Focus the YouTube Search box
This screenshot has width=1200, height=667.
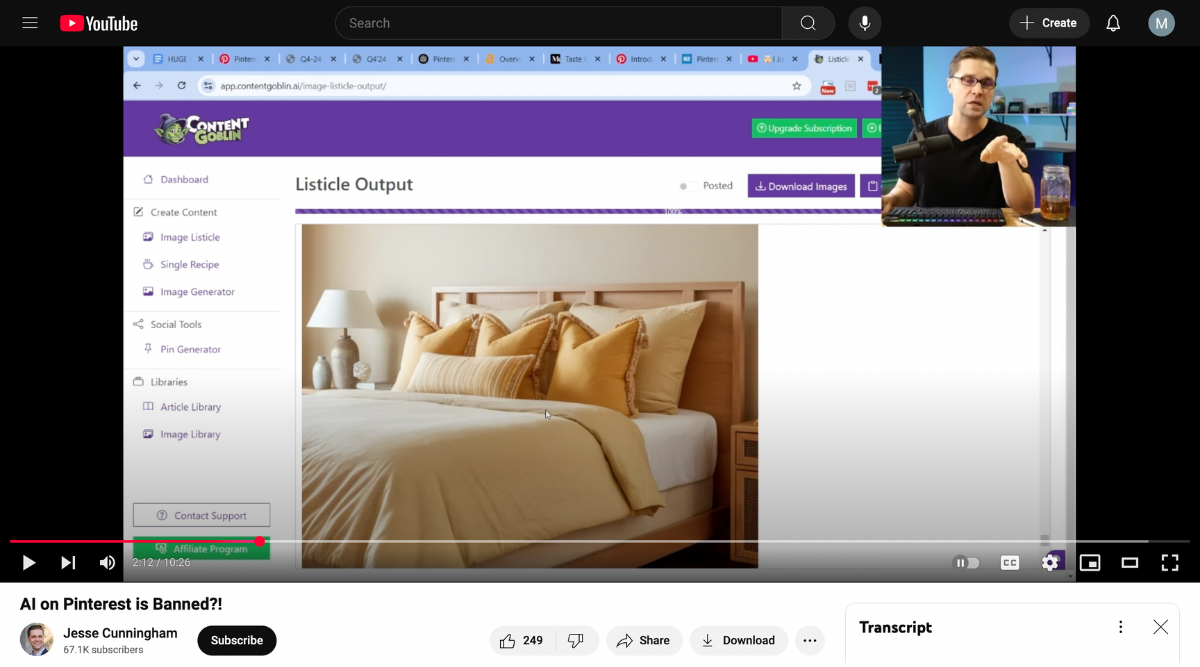tap(558, 23)
